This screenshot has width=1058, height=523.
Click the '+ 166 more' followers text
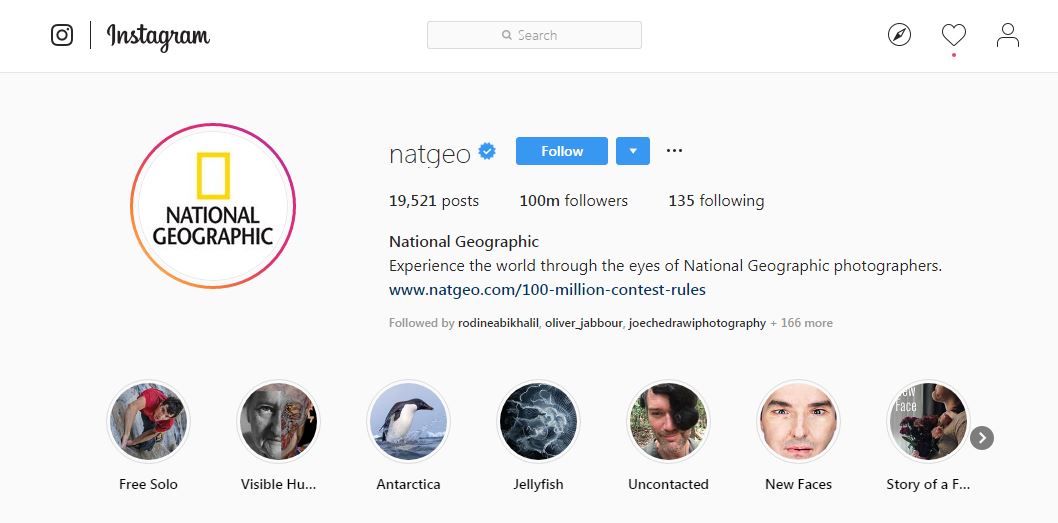click(802, 323)
